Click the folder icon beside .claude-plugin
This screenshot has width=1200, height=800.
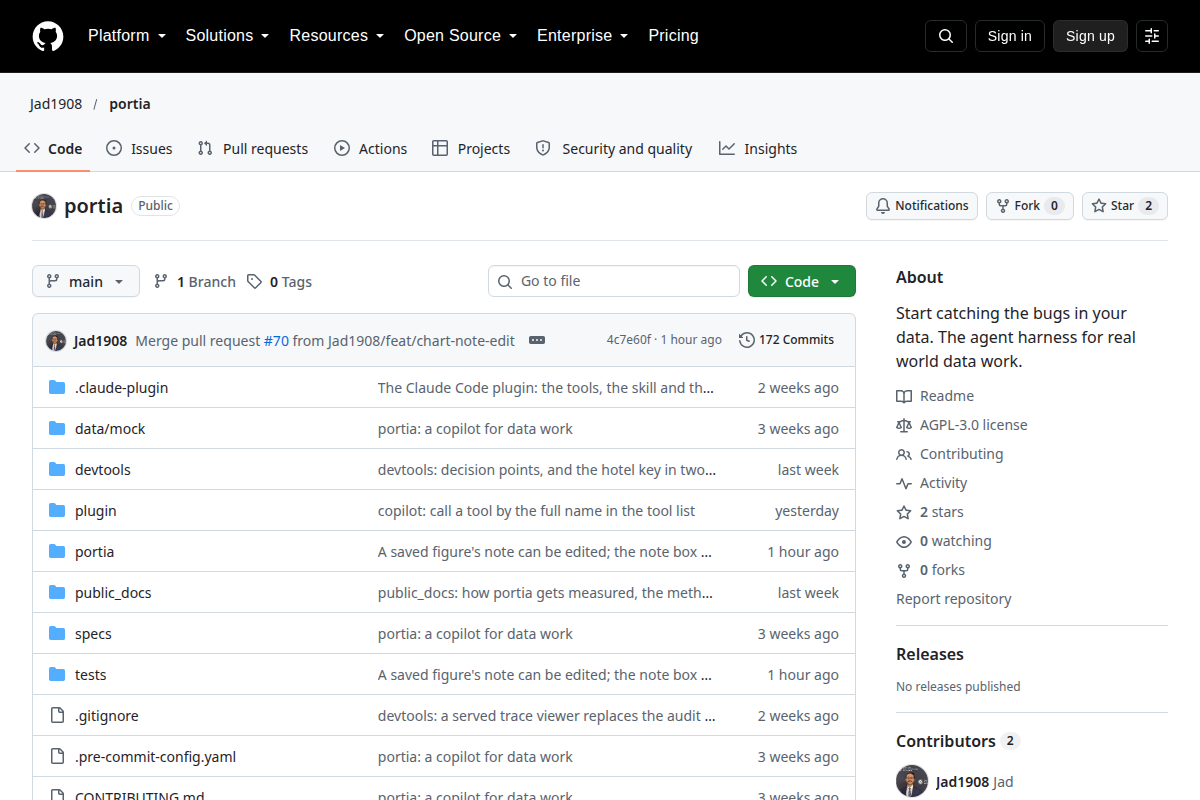click(57, 388)
